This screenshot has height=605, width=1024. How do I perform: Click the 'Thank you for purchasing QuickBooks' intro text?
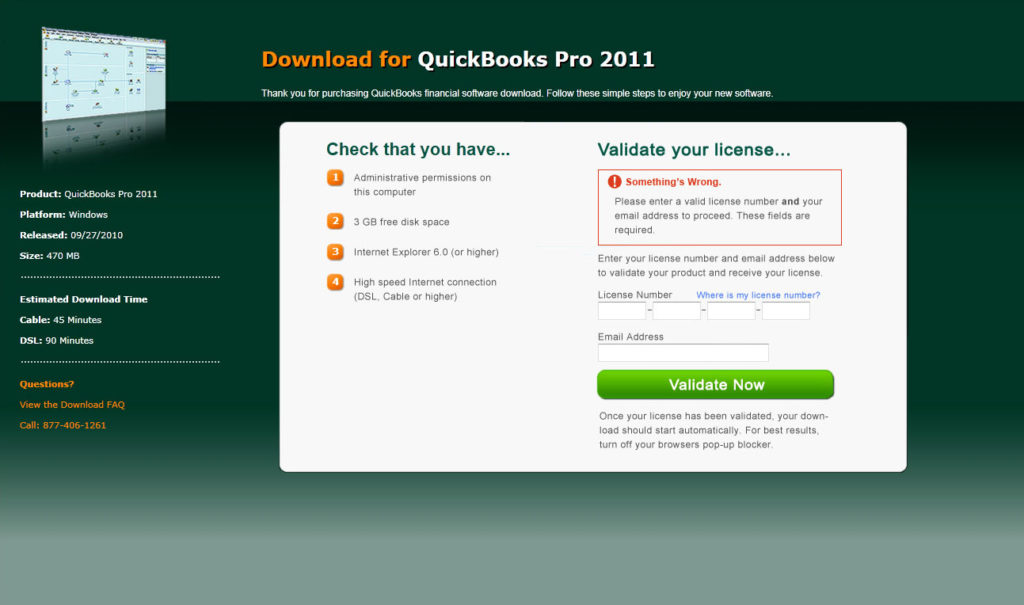[517, 93]
